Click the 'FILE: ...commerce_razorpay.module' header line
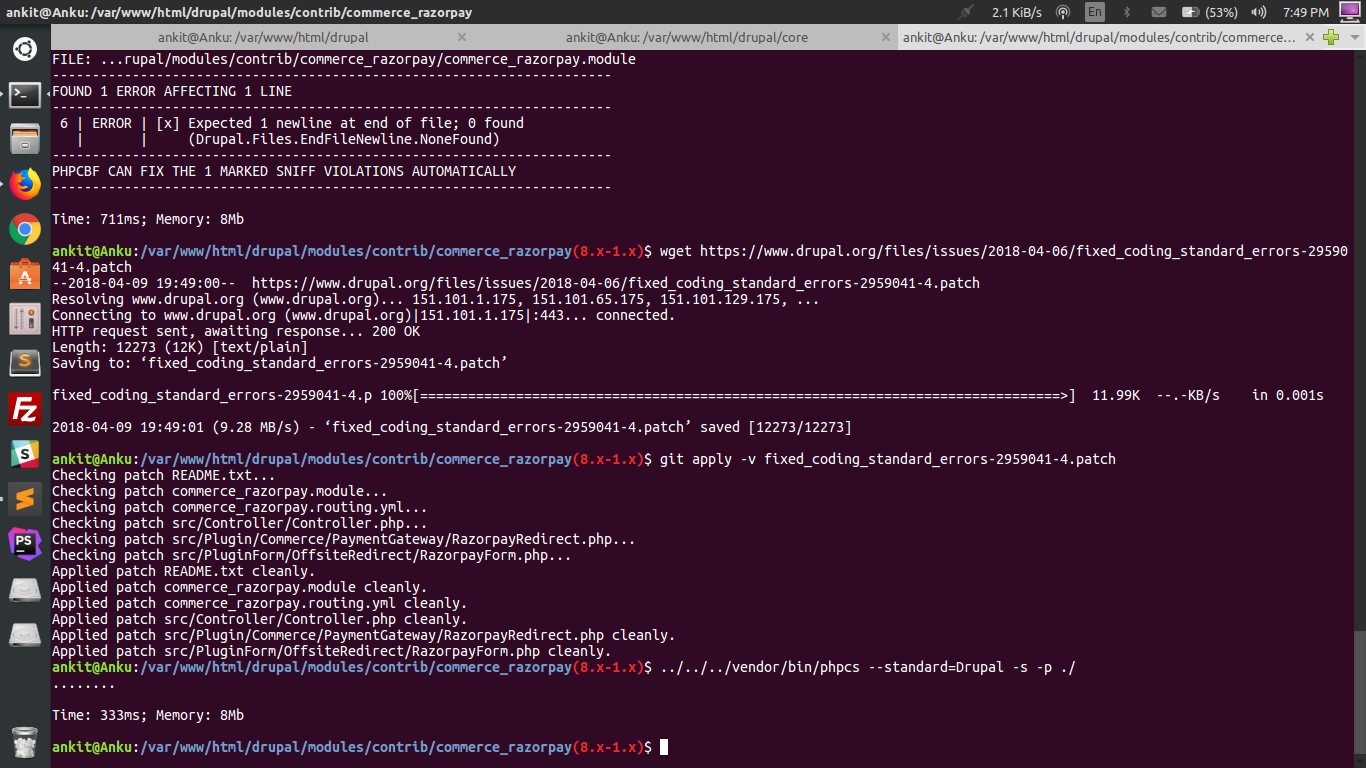Viewport: 1366px width, 768px height. (344, 59)
